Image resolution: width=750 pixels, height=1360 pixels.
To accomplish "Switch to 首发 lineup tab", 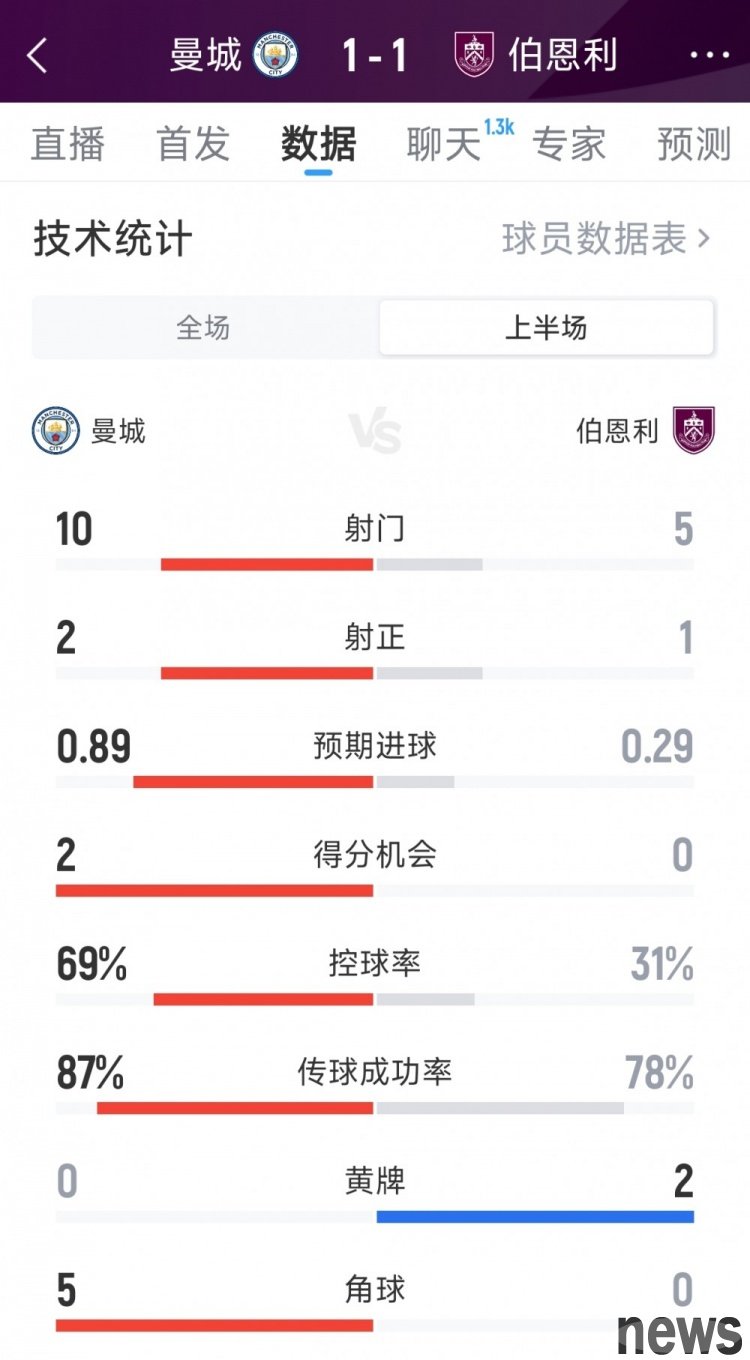I will [193, 145].
